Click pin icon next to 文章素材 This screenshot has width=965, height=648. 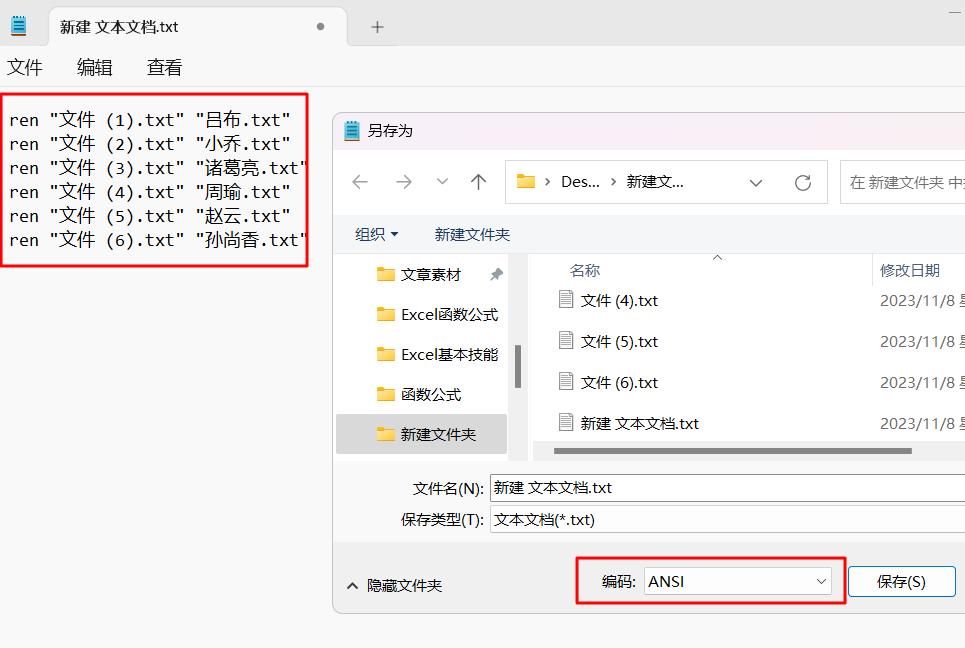click(x=496, y=274)
